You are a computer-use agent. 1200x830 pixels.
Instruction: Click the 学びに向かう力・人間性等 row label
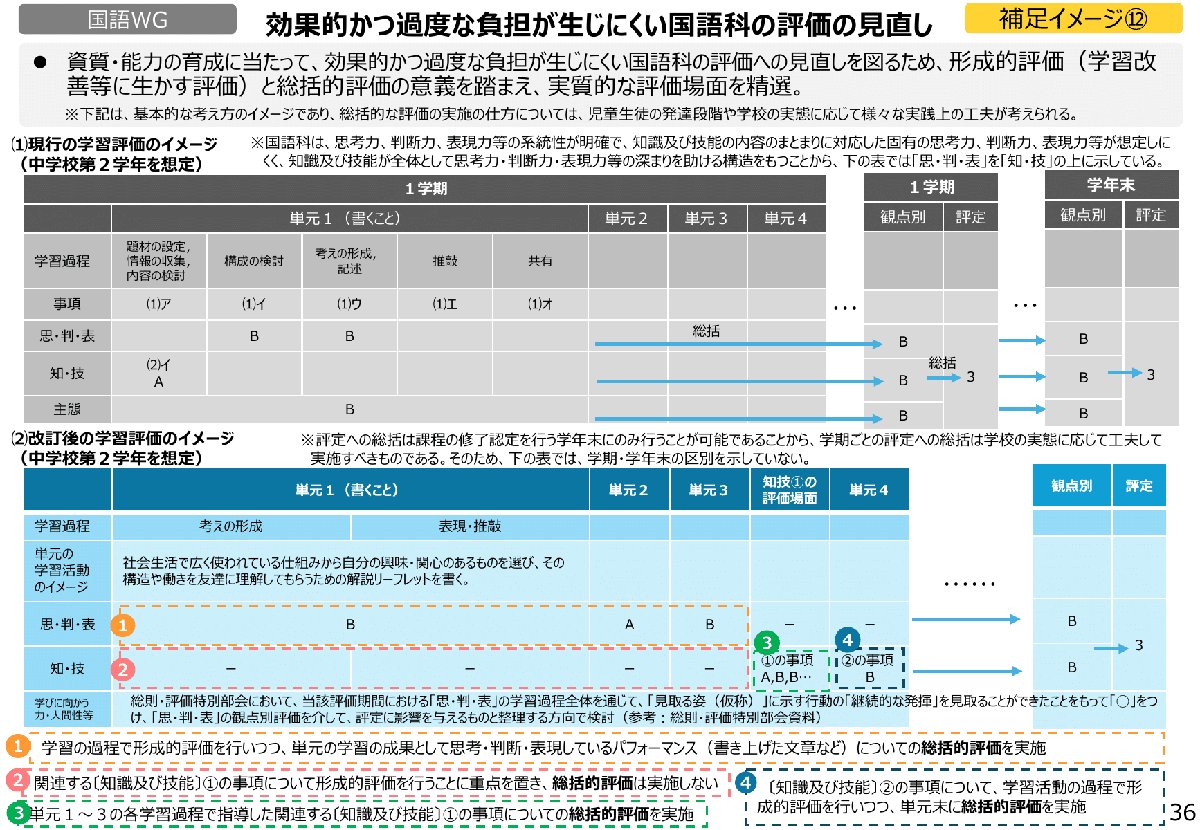[67, 709]
